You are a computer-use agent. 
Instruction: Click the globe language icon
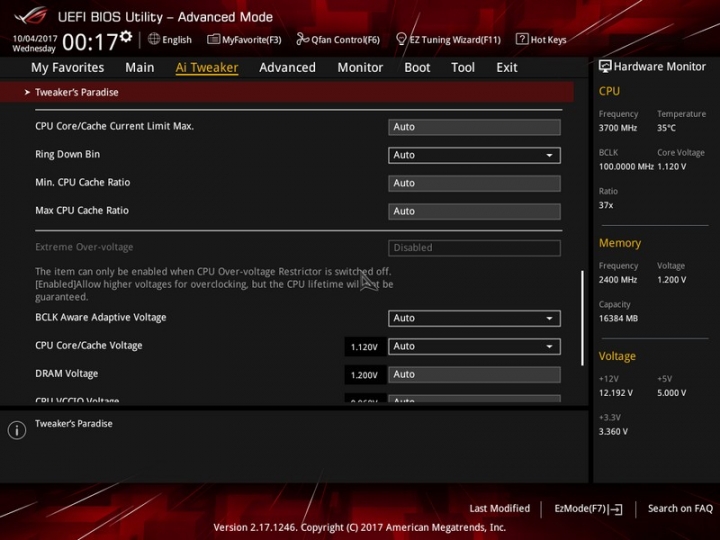pos(154,39)
